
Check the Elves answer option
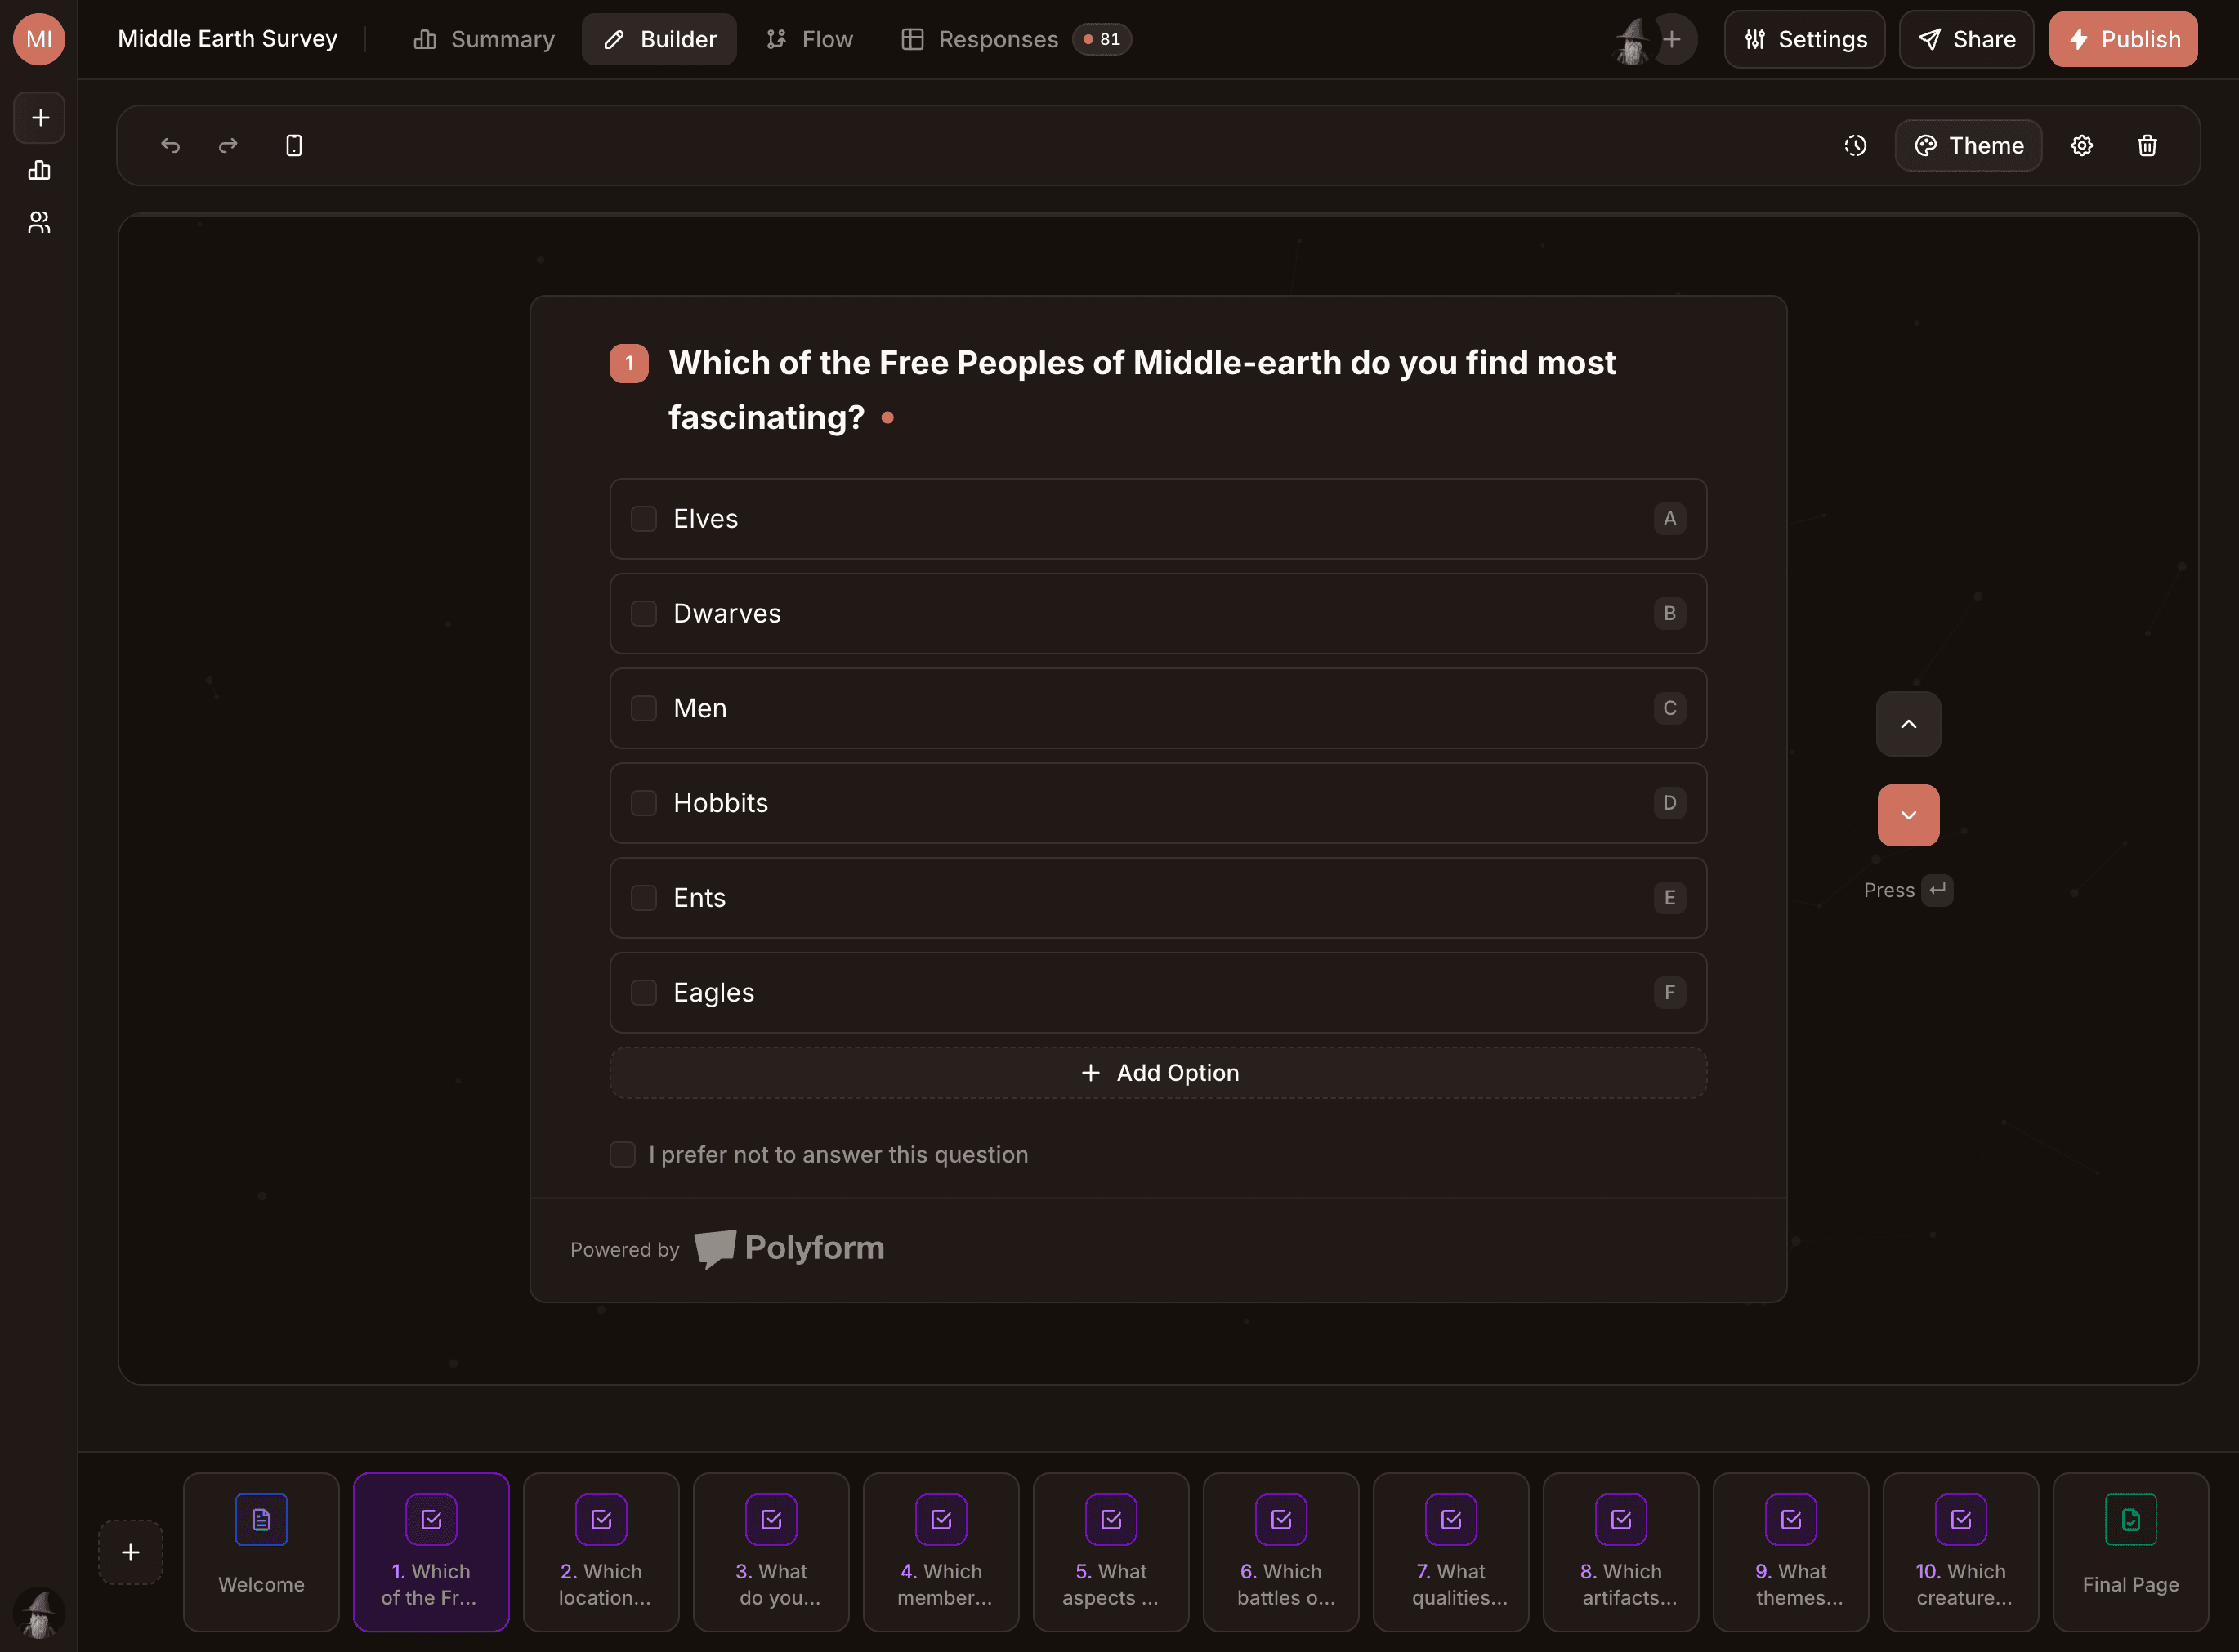(x=643, y=518)
